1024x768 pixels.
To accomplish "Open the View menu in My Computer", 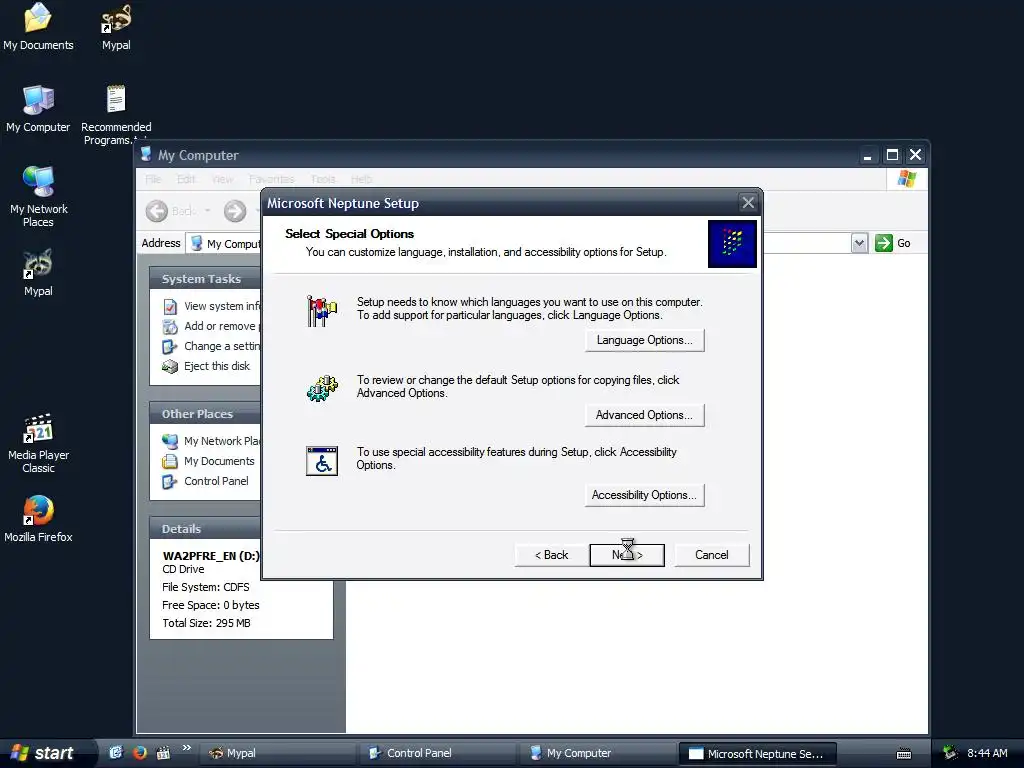I will [222, 179].
